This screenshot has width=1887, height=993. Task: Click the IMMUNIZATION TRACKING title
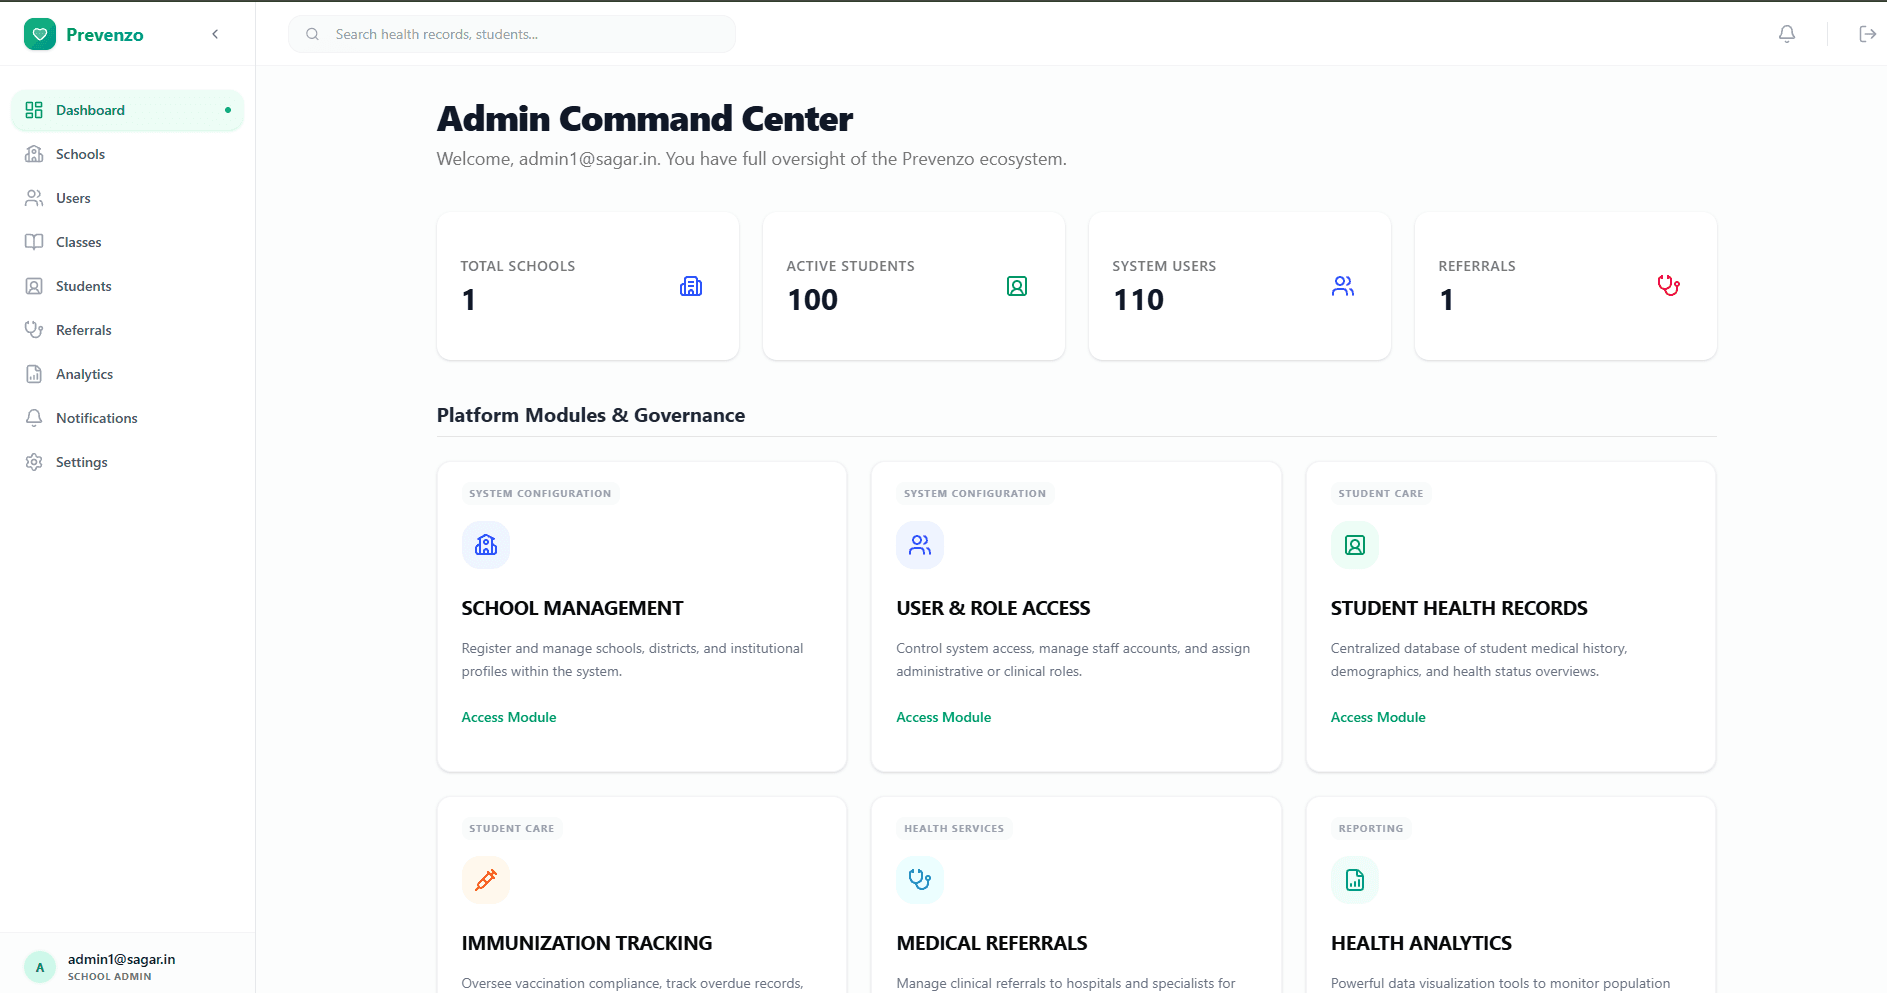[x=587, y=943]
